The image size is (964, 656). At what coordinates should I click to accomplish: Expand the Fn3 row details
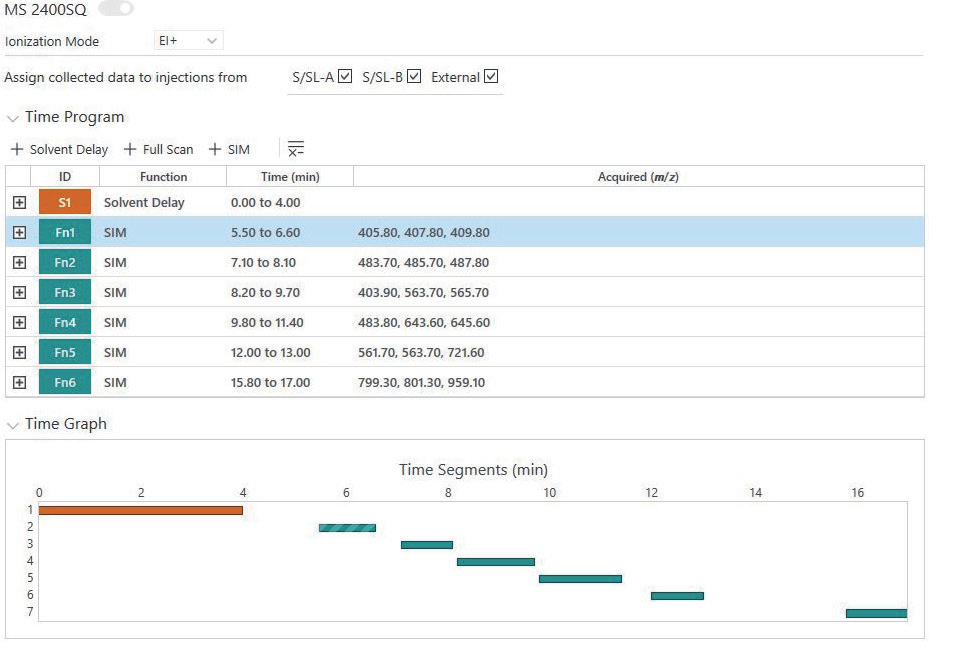[19, 293]
